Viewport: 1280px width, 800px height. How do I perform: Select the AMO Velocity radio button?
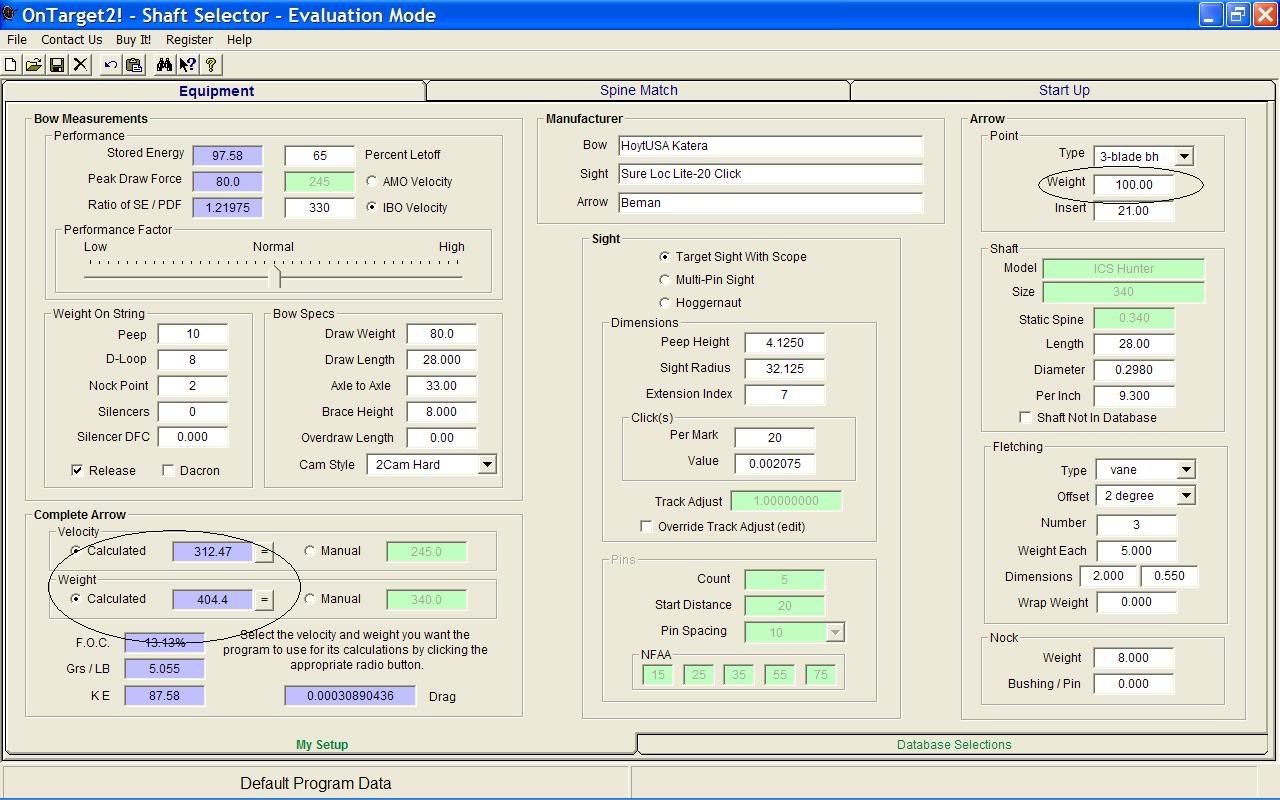pos(372,182)
